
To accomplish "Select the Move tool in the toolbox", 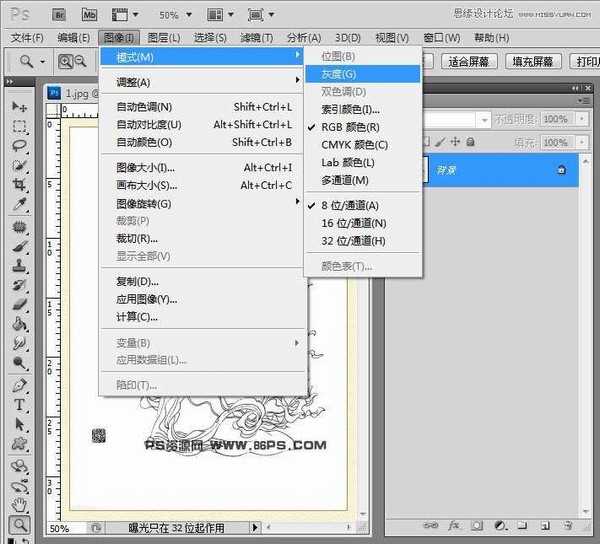I will (19, 106).
